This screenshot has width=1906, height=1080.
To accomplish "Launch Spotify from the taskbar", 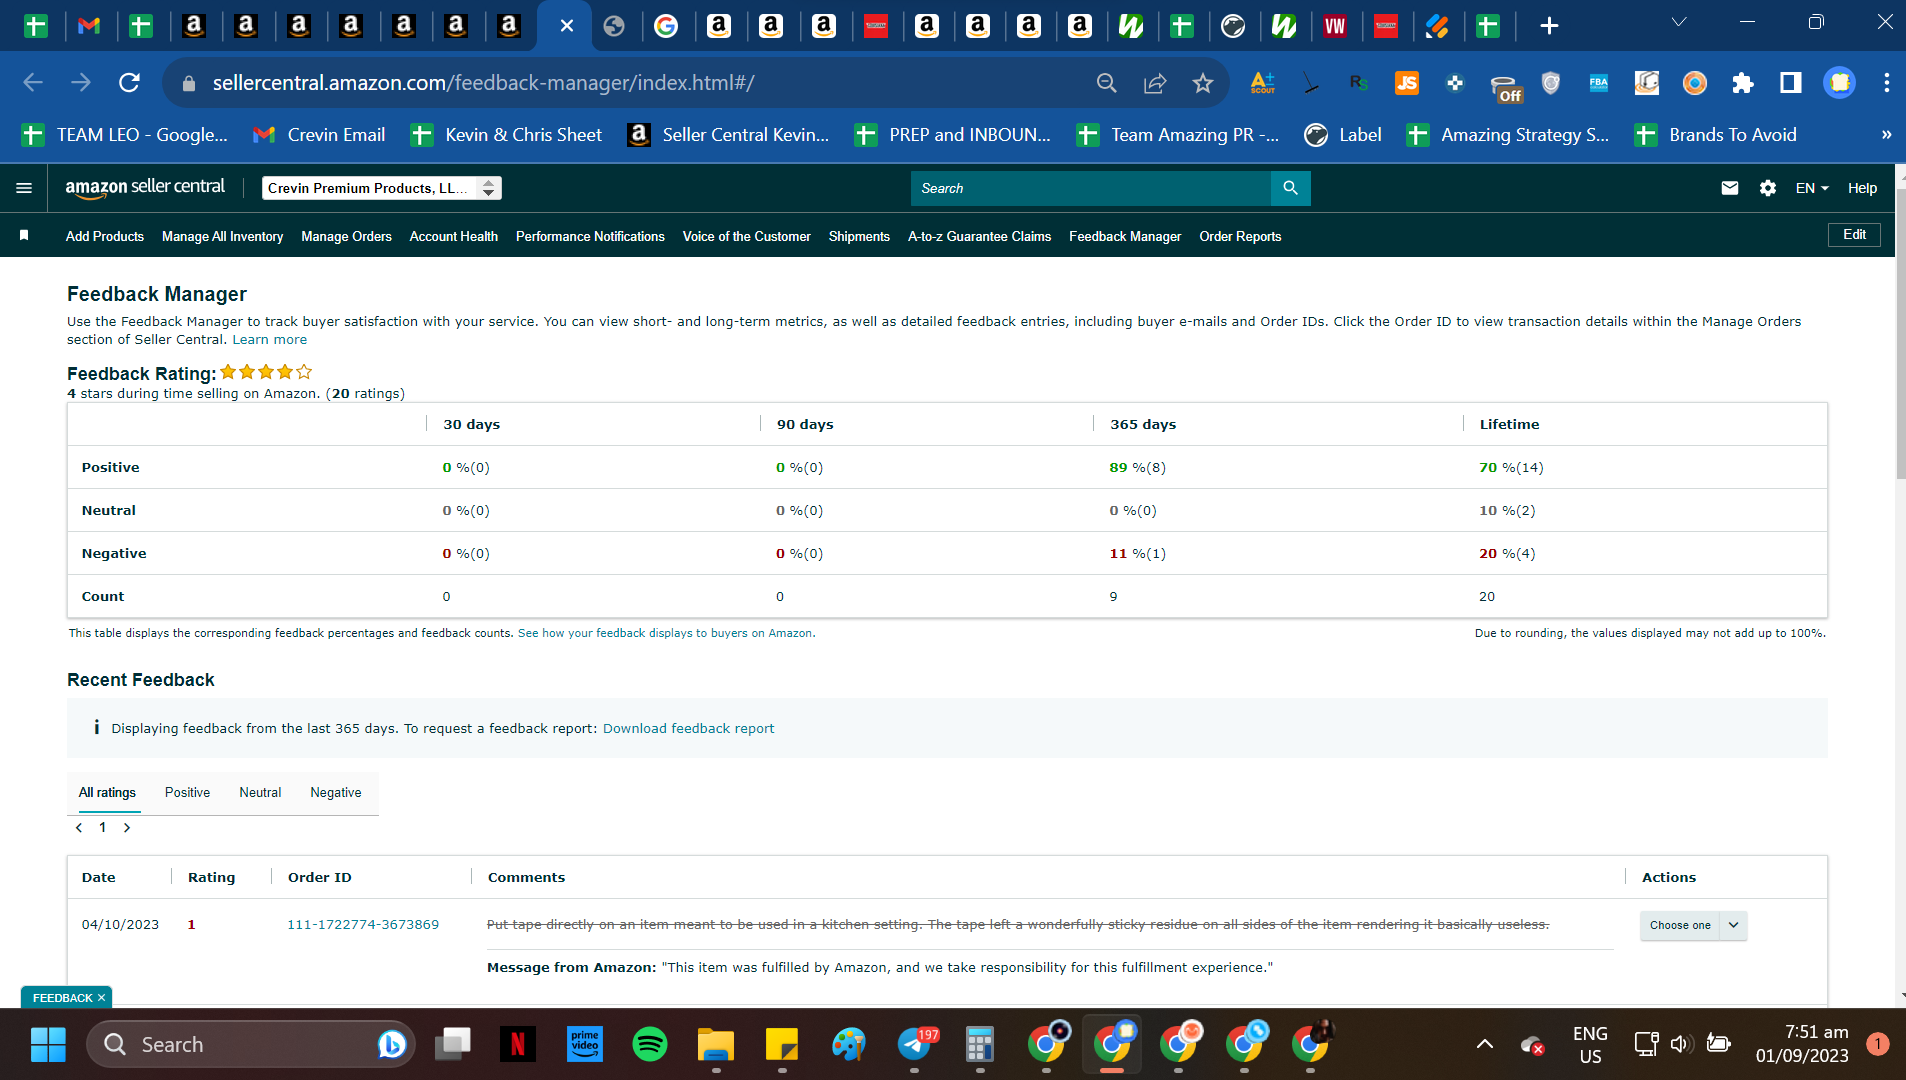I will point(650,1045).
